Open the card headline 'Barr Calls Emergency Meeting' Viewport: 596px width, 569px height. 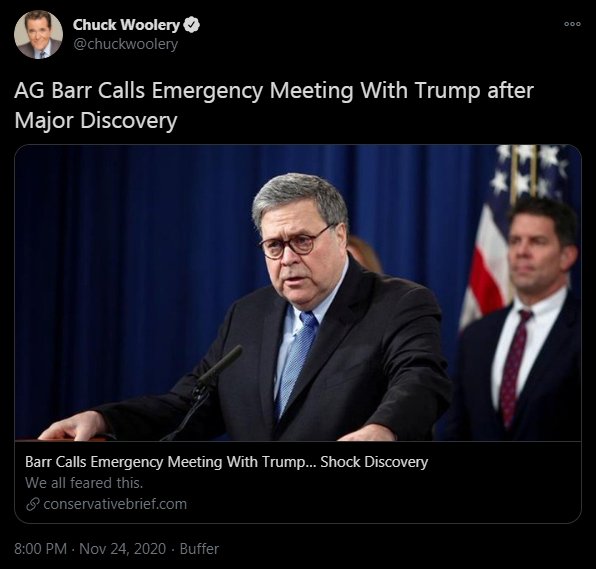[x=227, y=462]
